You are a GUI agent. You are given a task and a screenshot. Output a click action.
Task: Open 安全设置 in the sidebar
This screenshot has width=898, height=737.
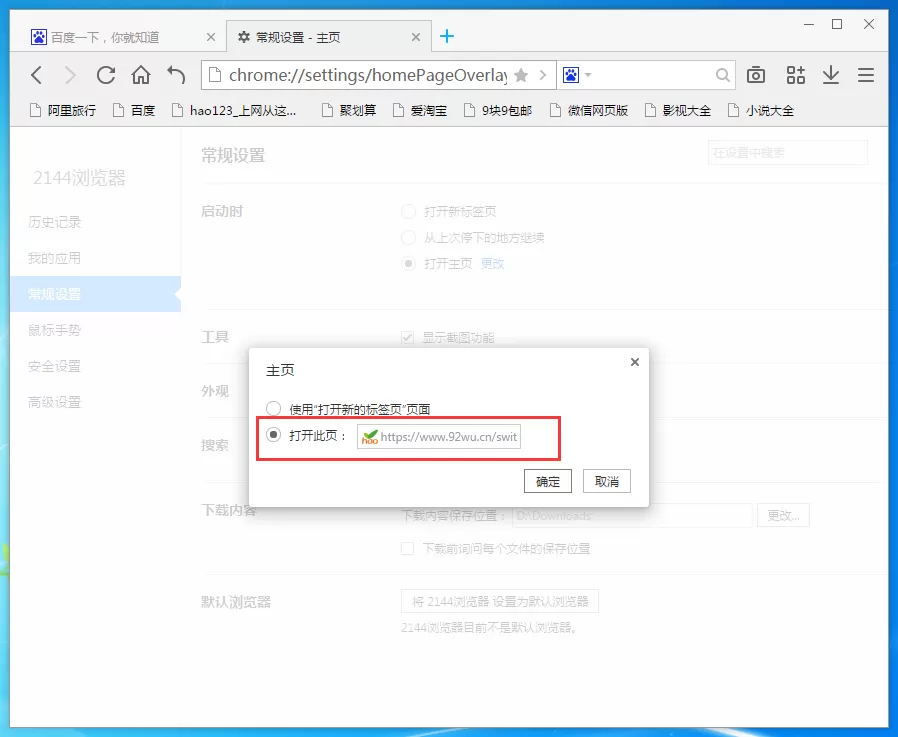54,366
